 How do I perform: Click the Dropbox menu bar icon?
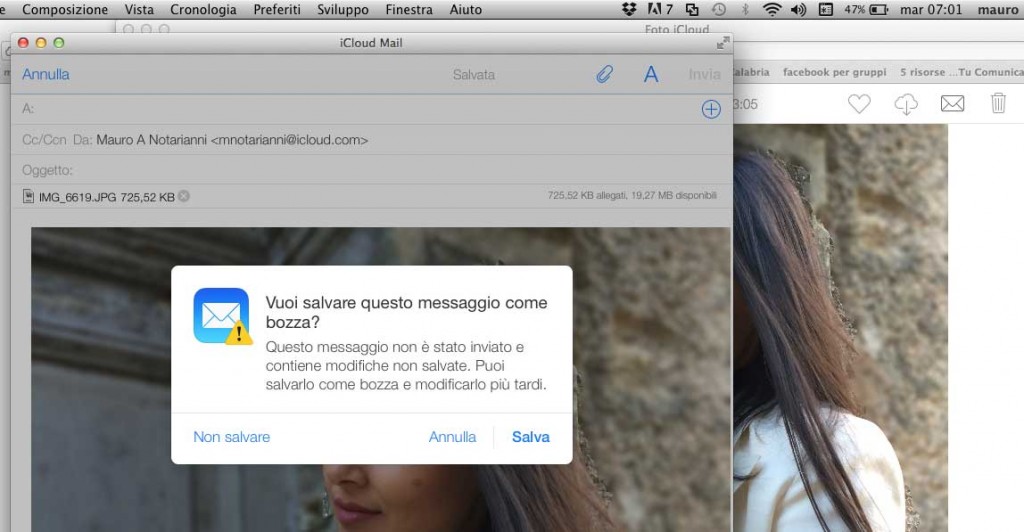pyautogui.click(x=629, y=9)
